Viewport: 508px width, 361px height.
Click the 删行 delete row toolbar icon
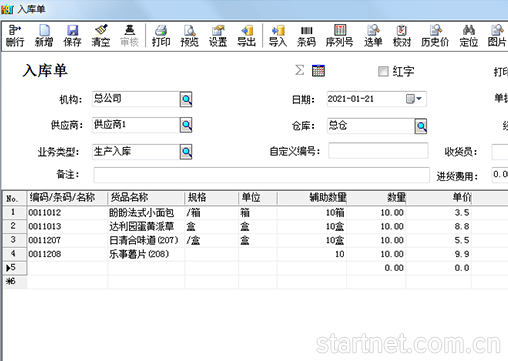(x=15, y=36)
